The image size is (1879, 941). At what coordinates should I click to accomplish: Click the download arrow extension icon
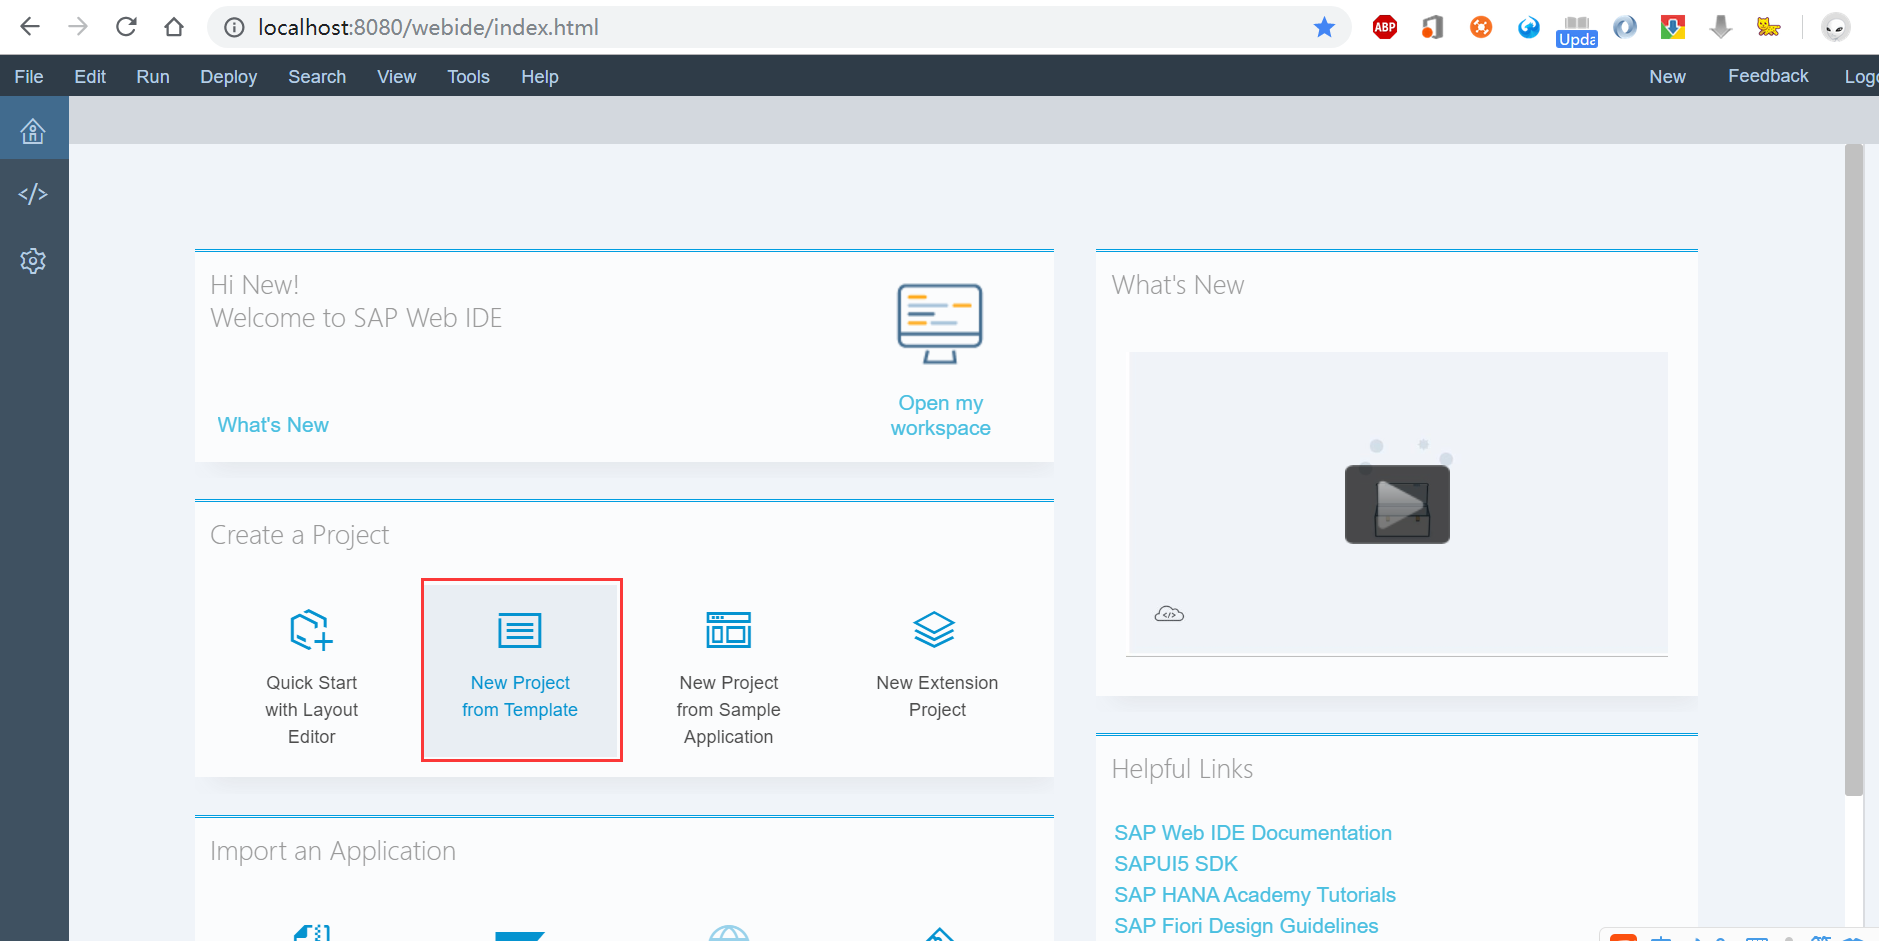1720,27
